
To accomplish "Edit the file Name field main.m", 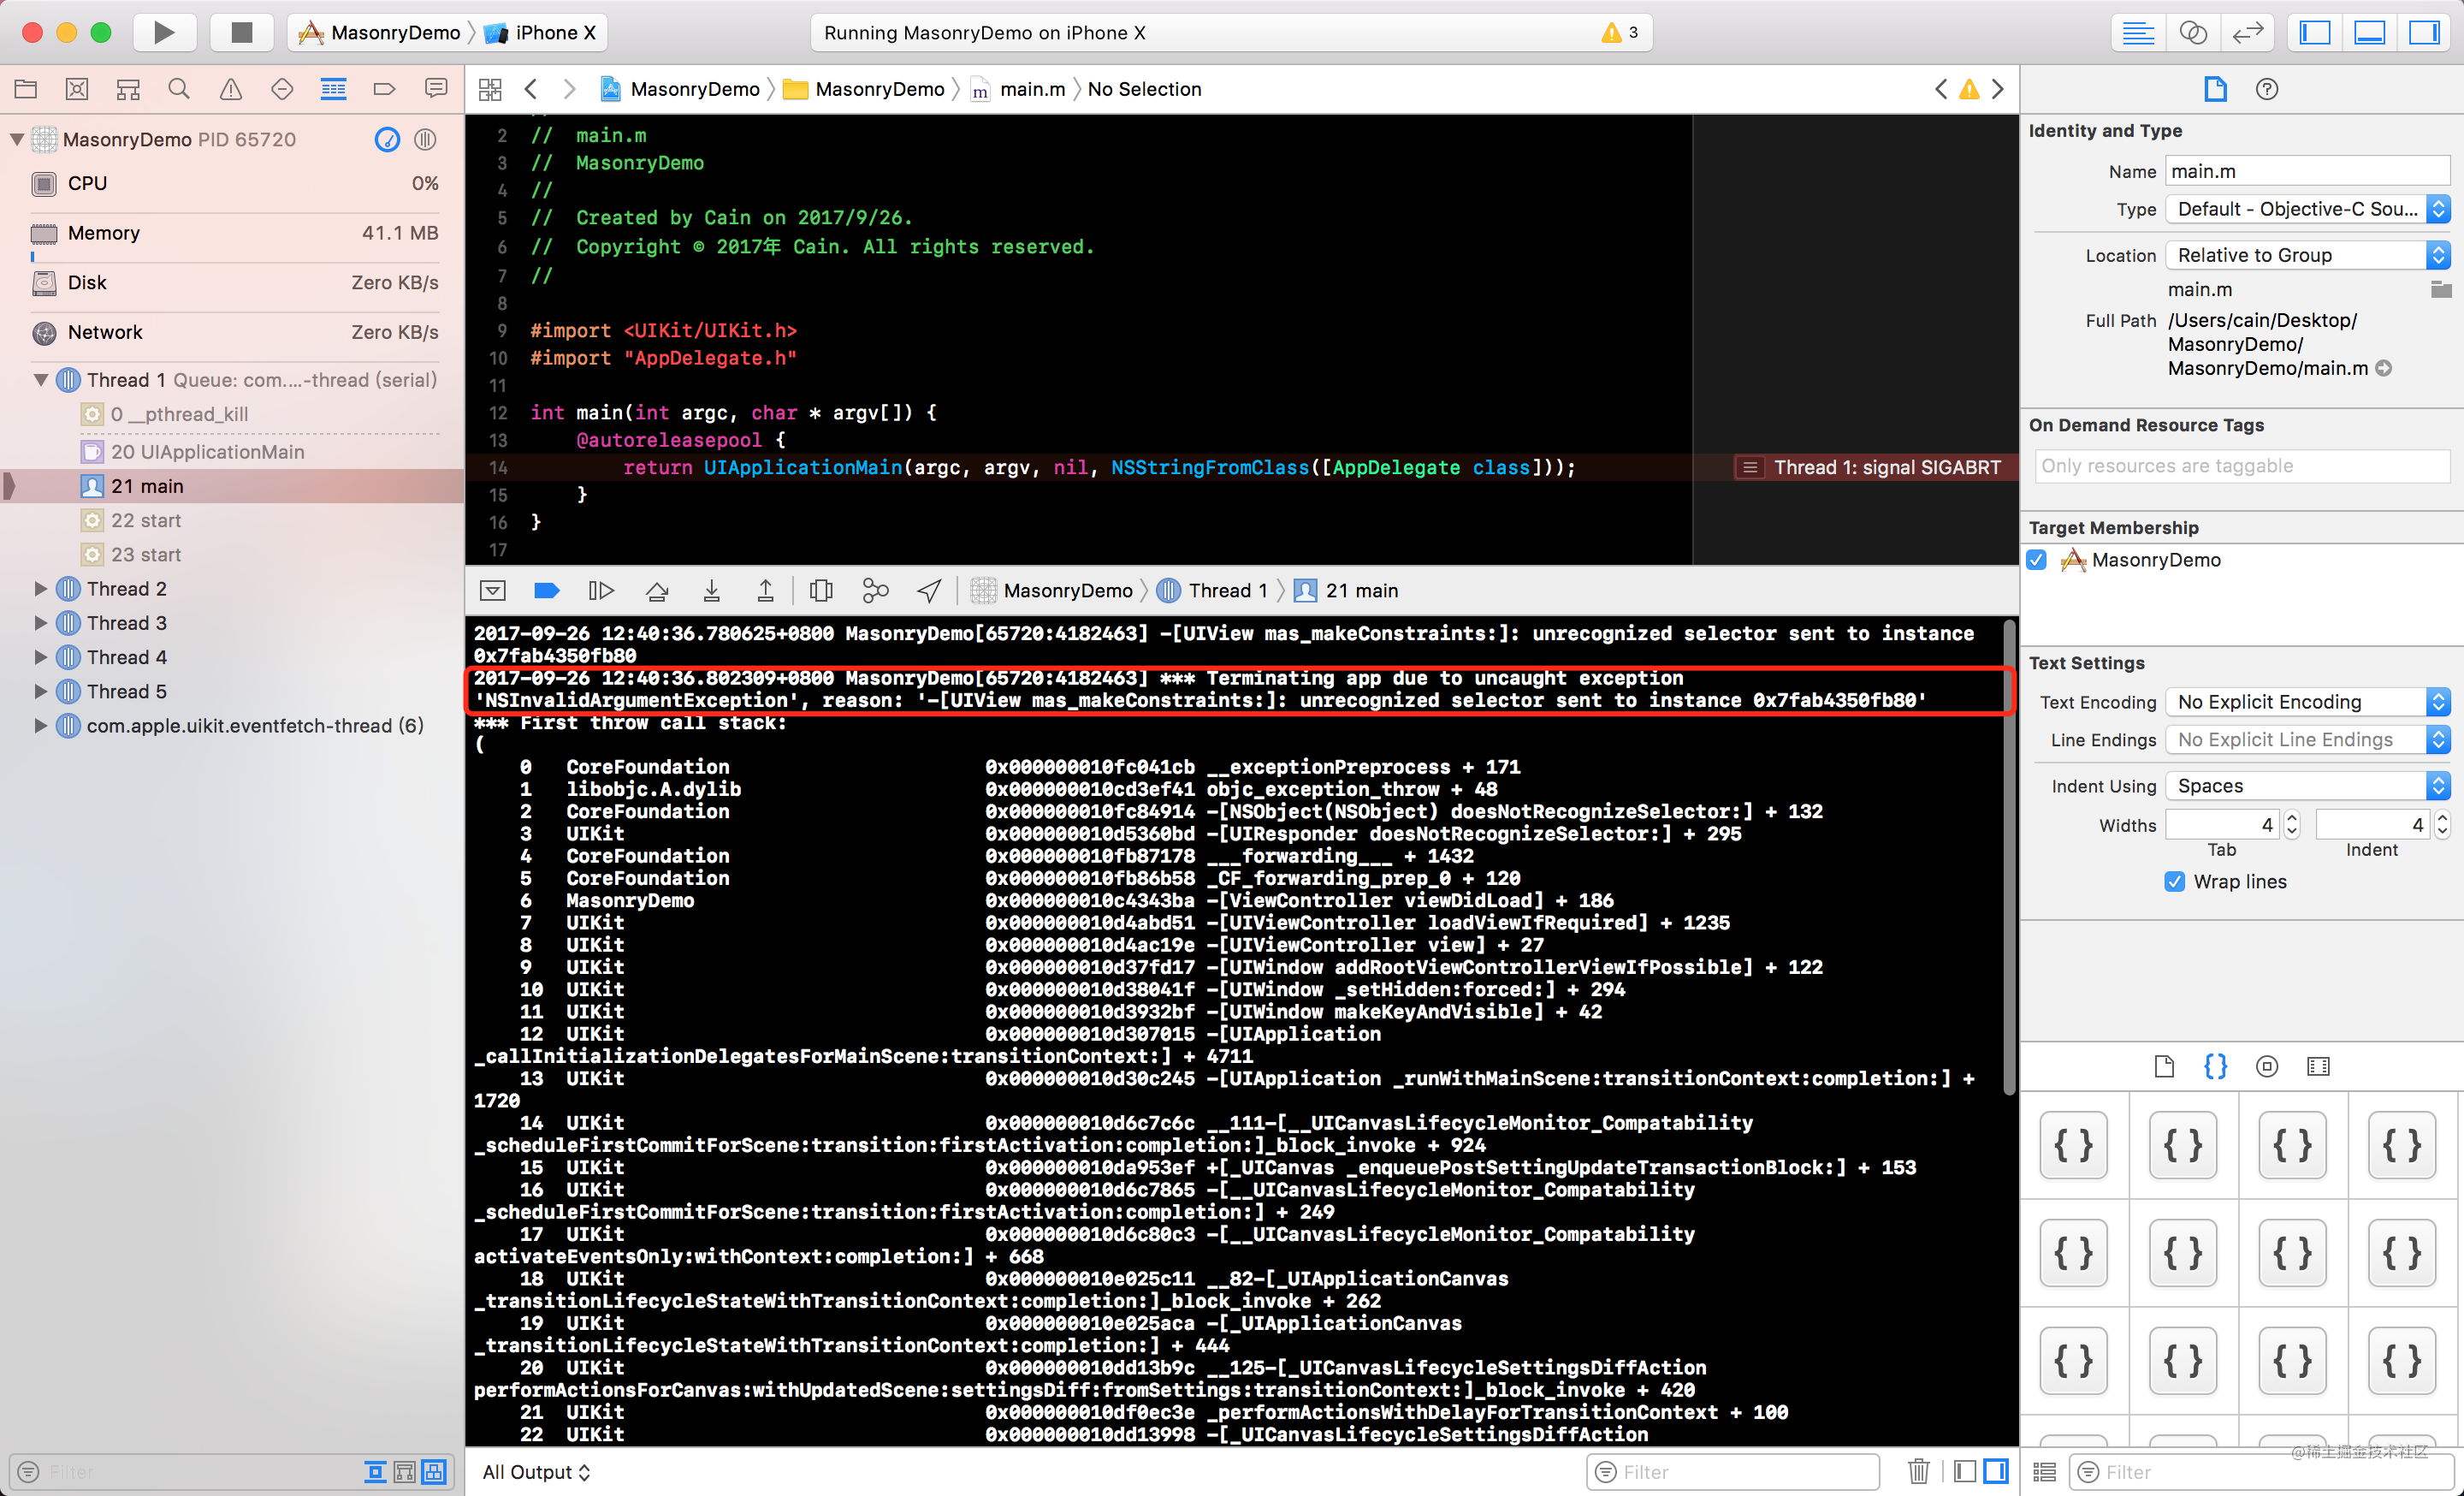I will (2307, 171).
